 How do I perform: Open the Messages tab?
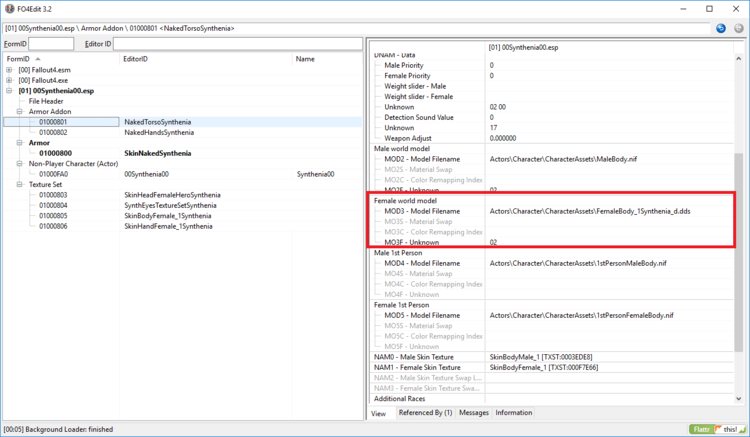tap(474, 413)
